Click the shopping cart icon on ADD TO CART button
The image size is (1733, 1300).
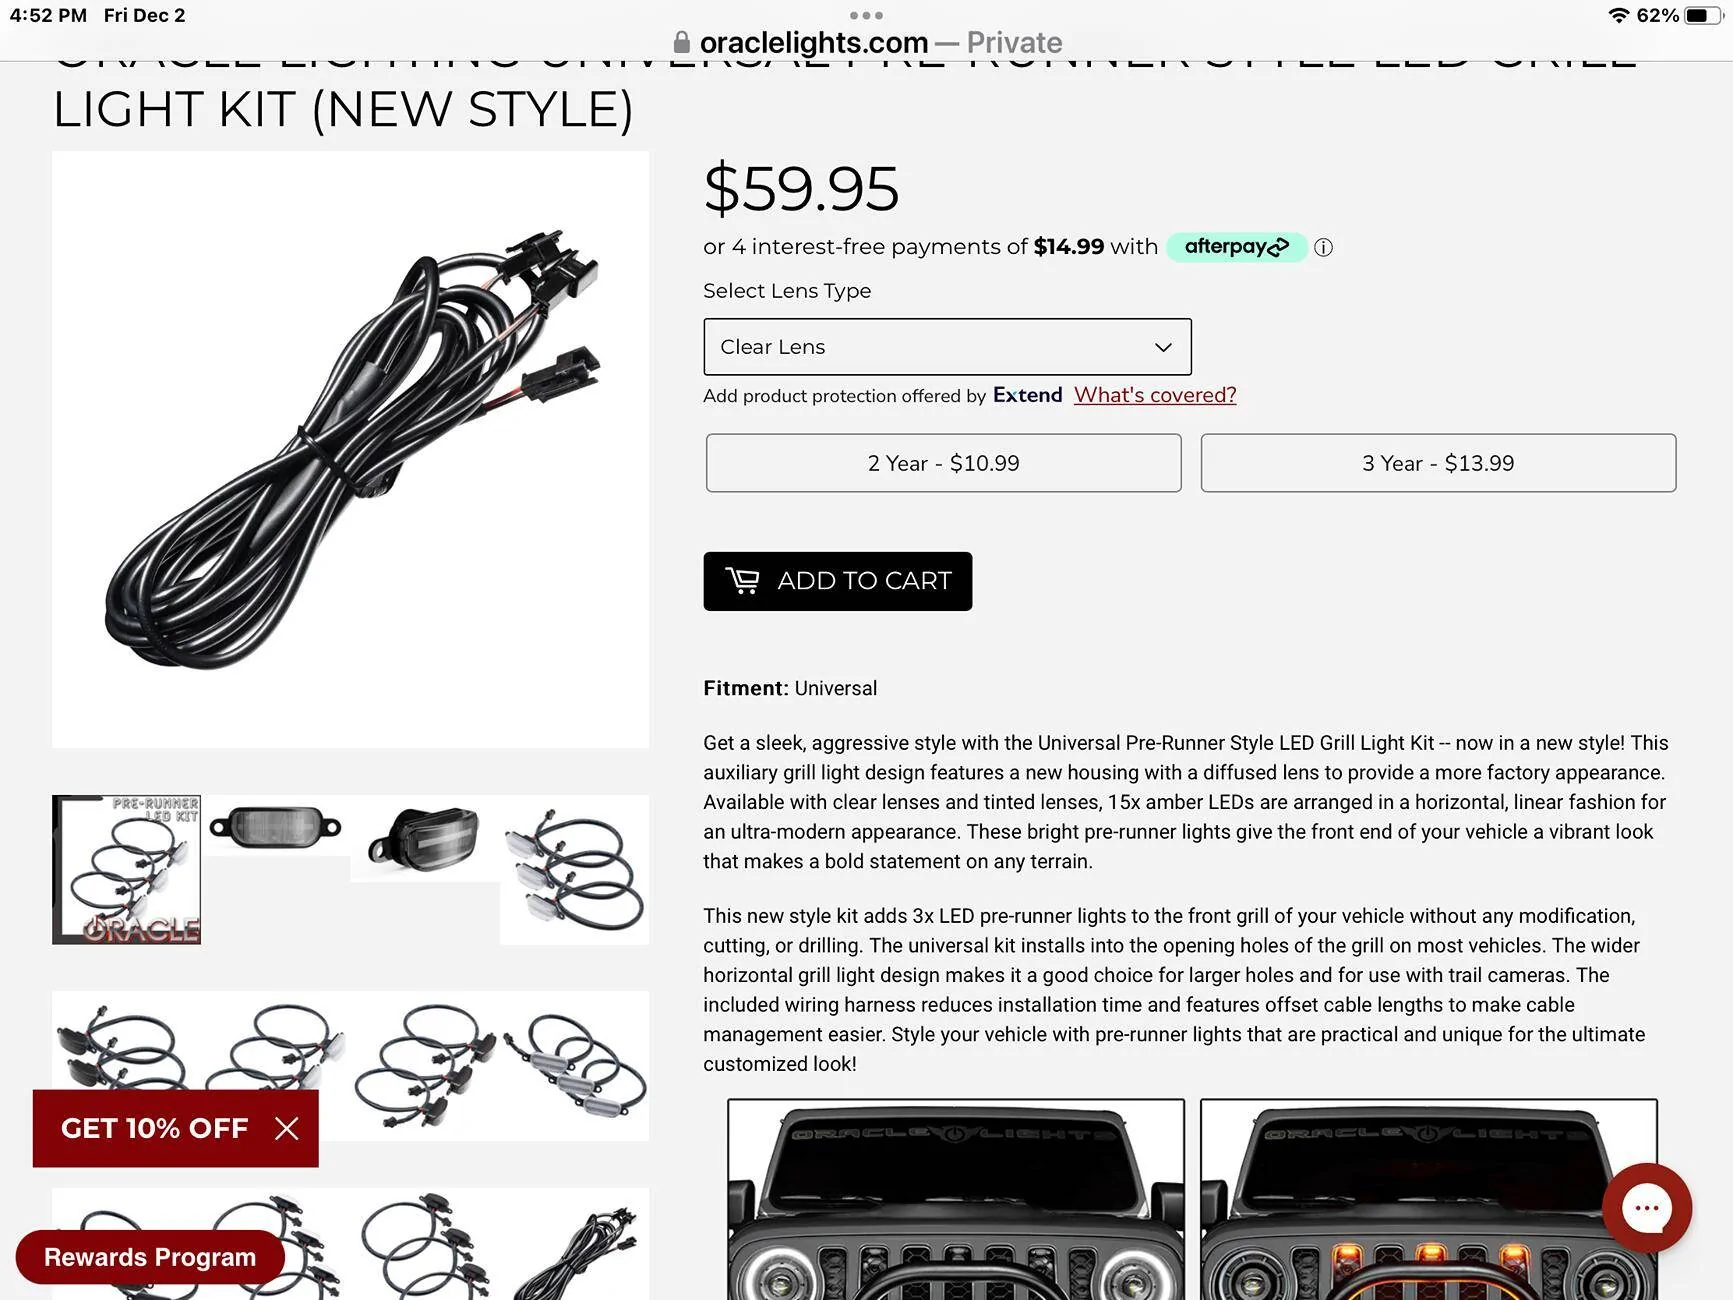tap(742, 581)
